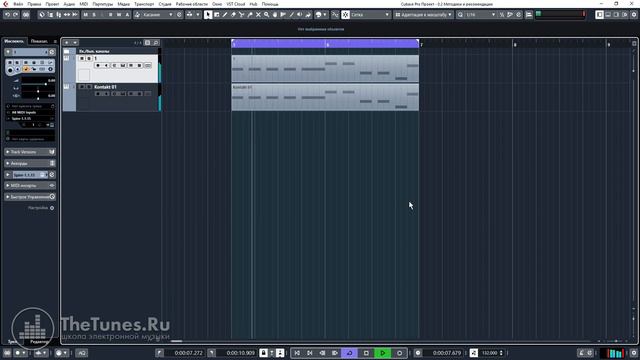Expand the MIDI-инсерты section

(x=30, y=185)
